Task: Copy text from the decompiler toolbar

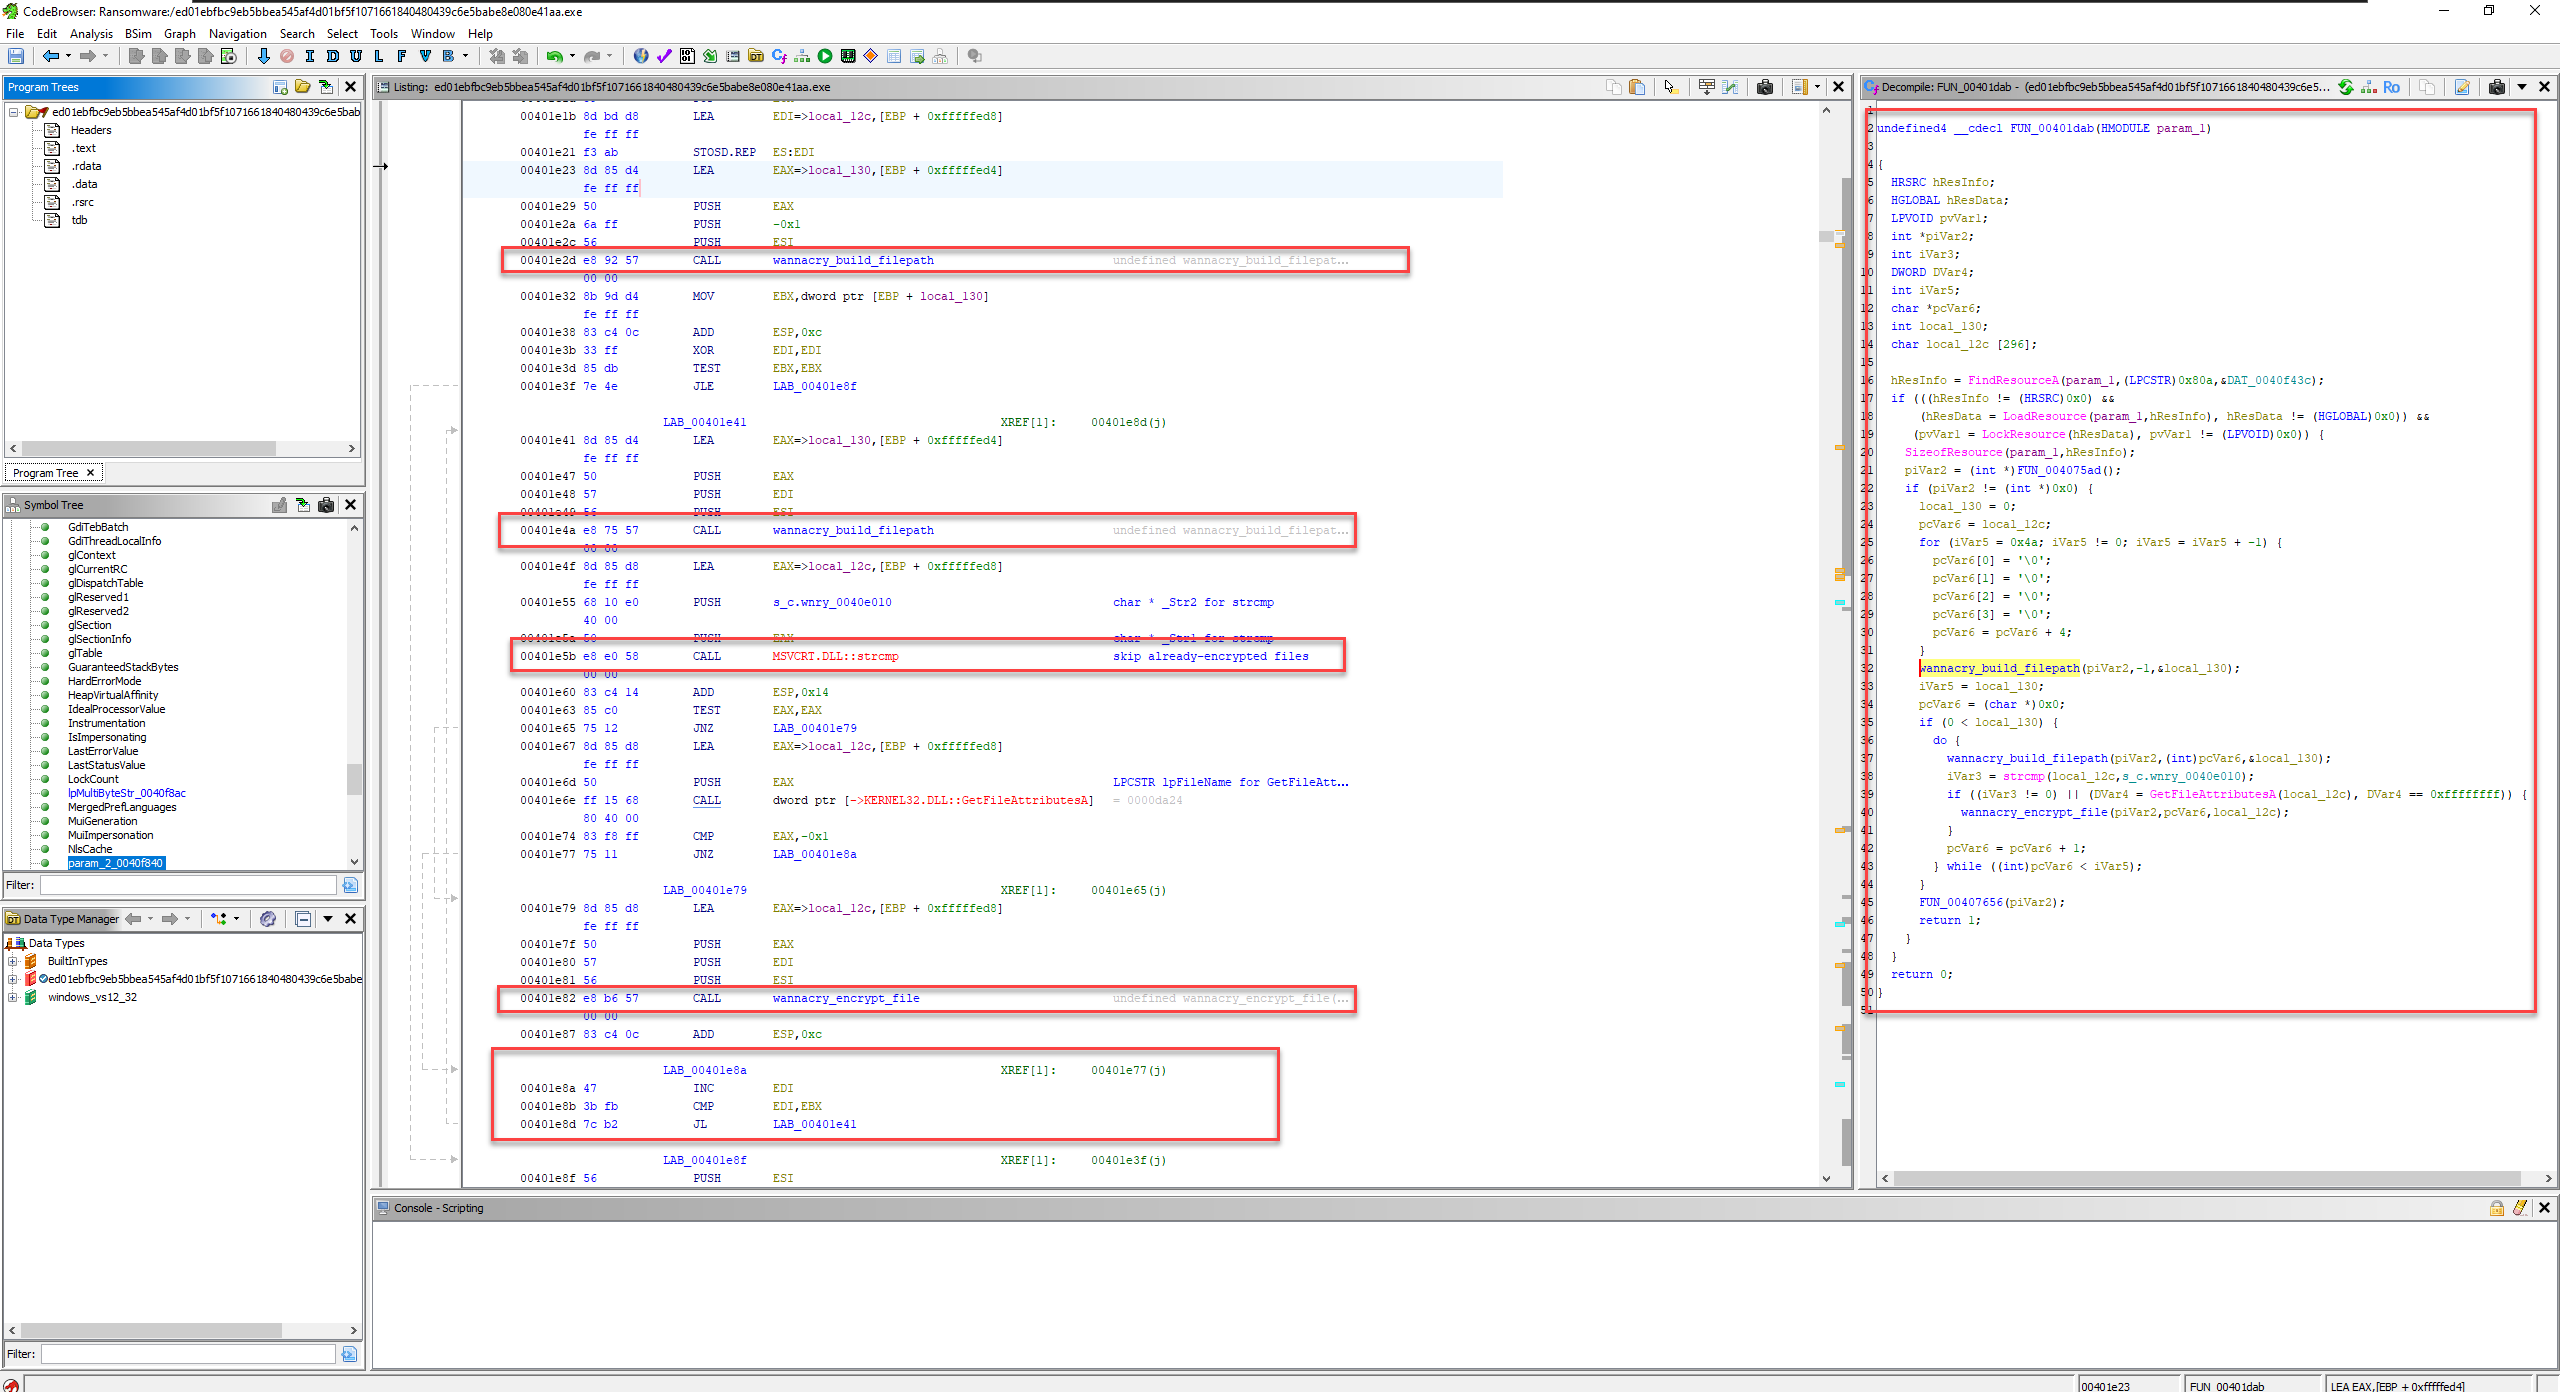Action: point(2427,87)
